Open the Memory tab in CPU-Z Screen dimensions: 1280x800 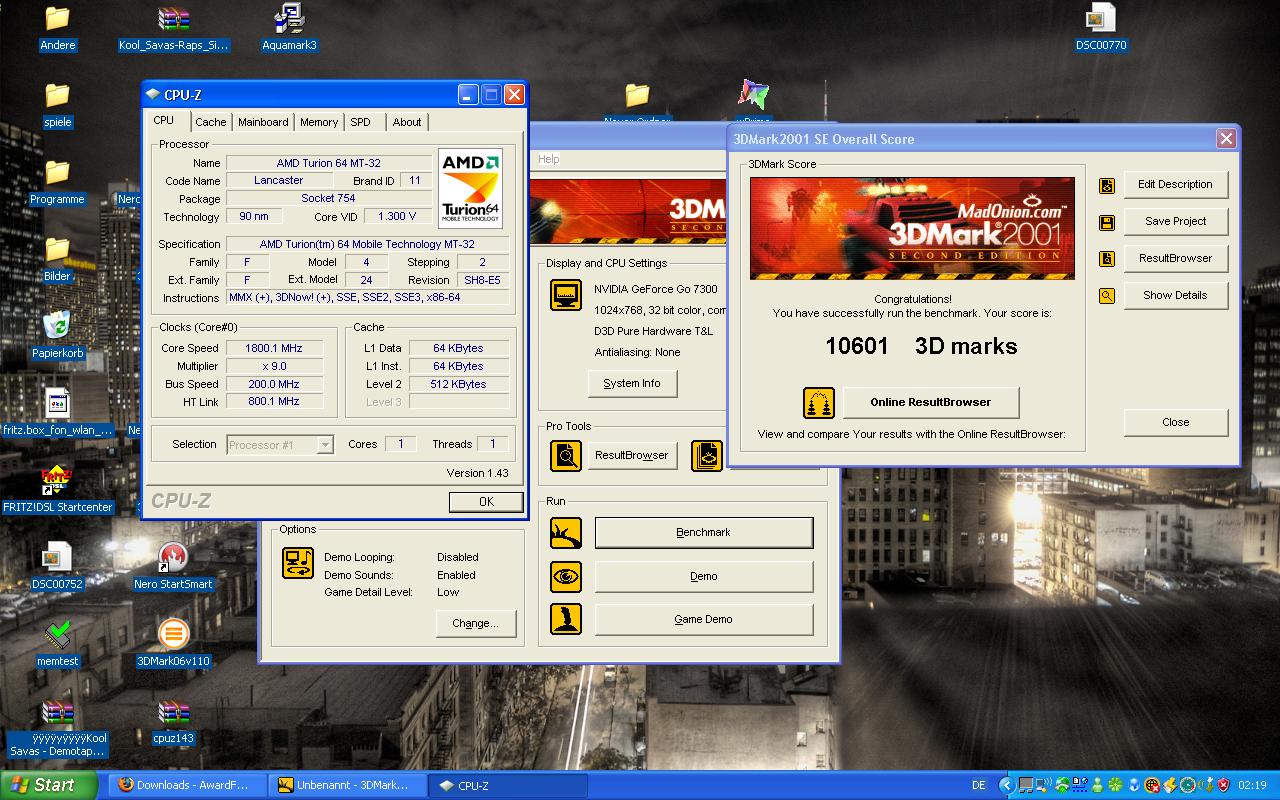coord(319,122)
